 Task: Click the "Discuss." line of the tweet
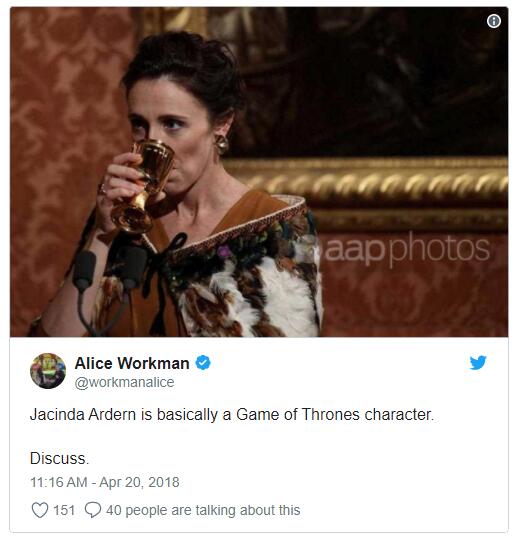point(59,458)
